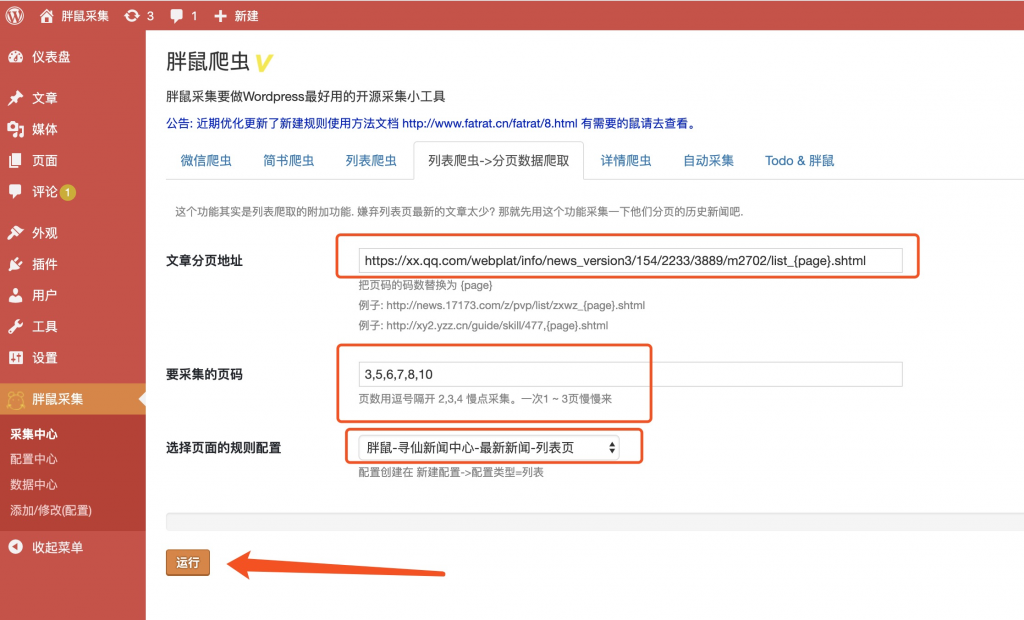This screenshot has height=620, width=1024.
Task: Switch to the 简书爬虫 tab
Action: [288, 161]
